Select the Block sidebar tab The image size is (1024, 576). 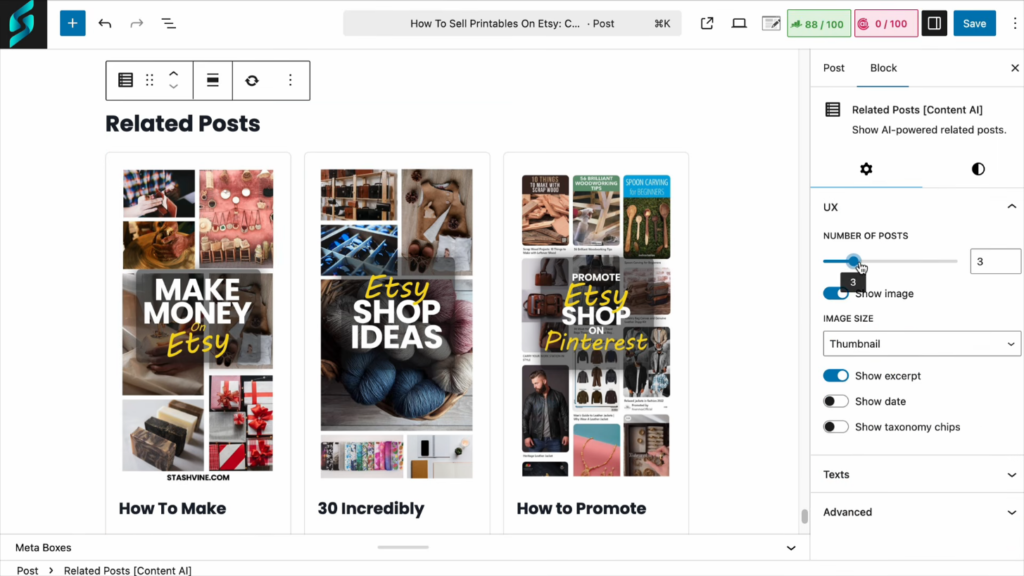[x=883, y=68]
